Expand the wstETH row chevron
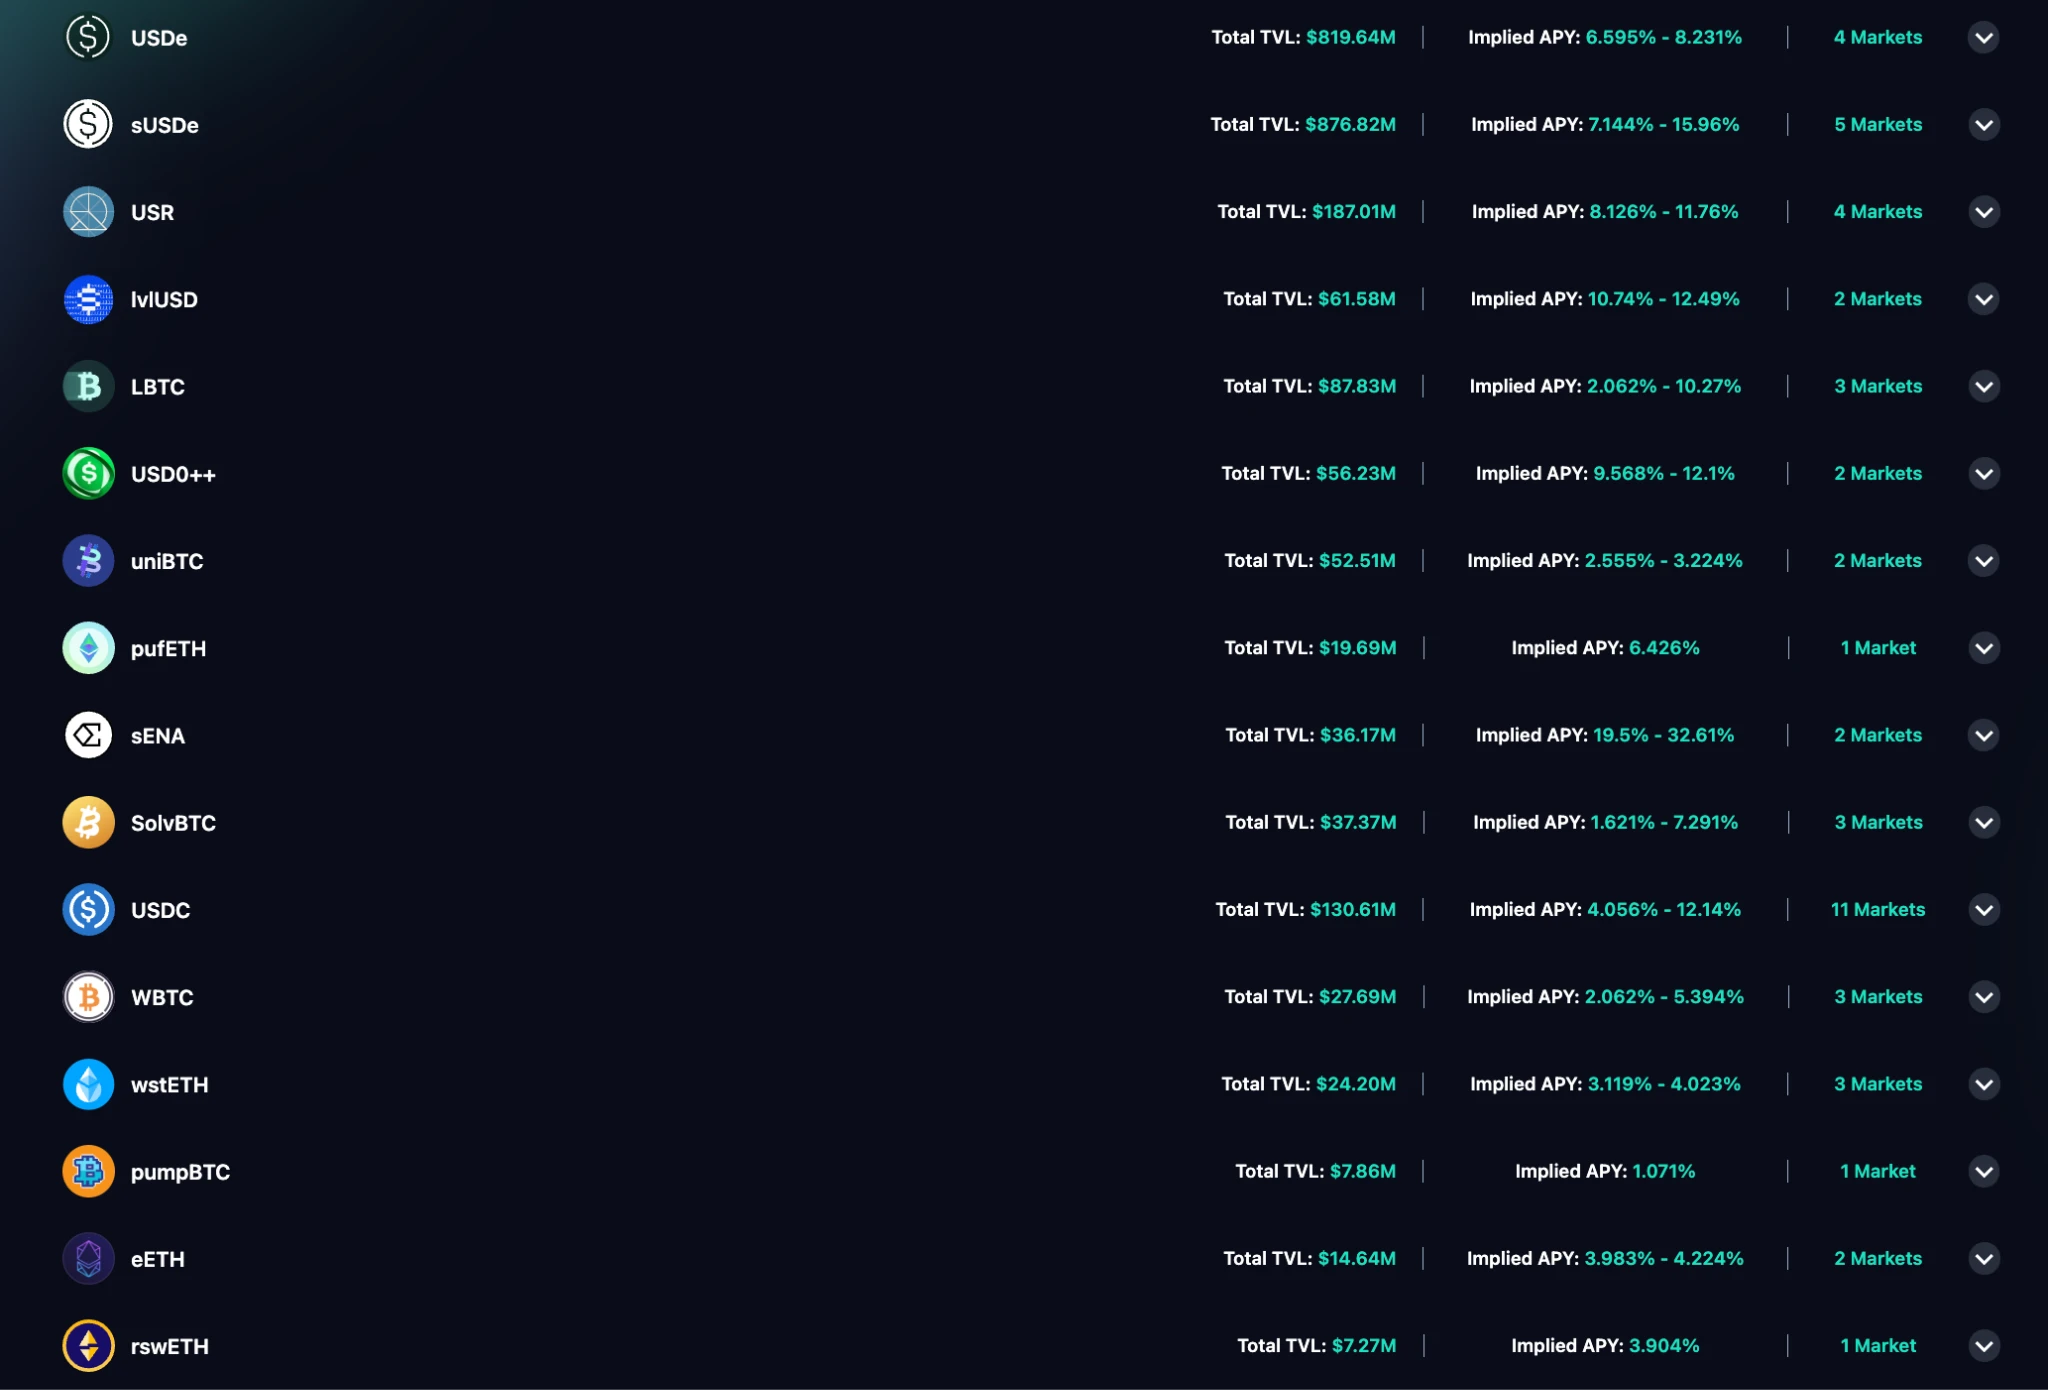Viewport: 2048px width, 1390px height. 1984,1085
